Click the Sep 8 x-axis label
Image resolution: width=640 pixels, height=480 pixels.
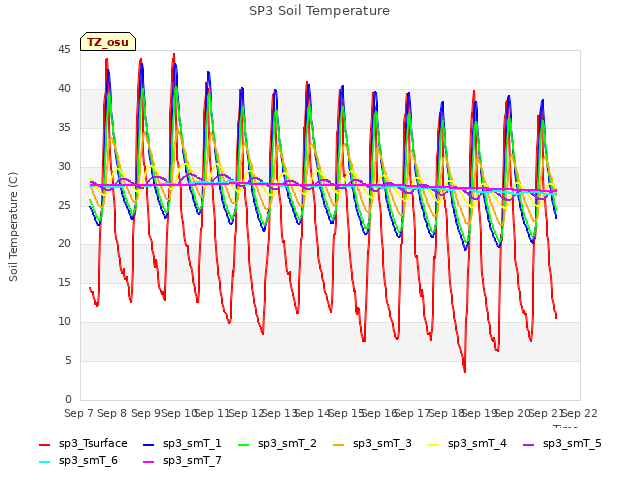(x=112, y=413)
